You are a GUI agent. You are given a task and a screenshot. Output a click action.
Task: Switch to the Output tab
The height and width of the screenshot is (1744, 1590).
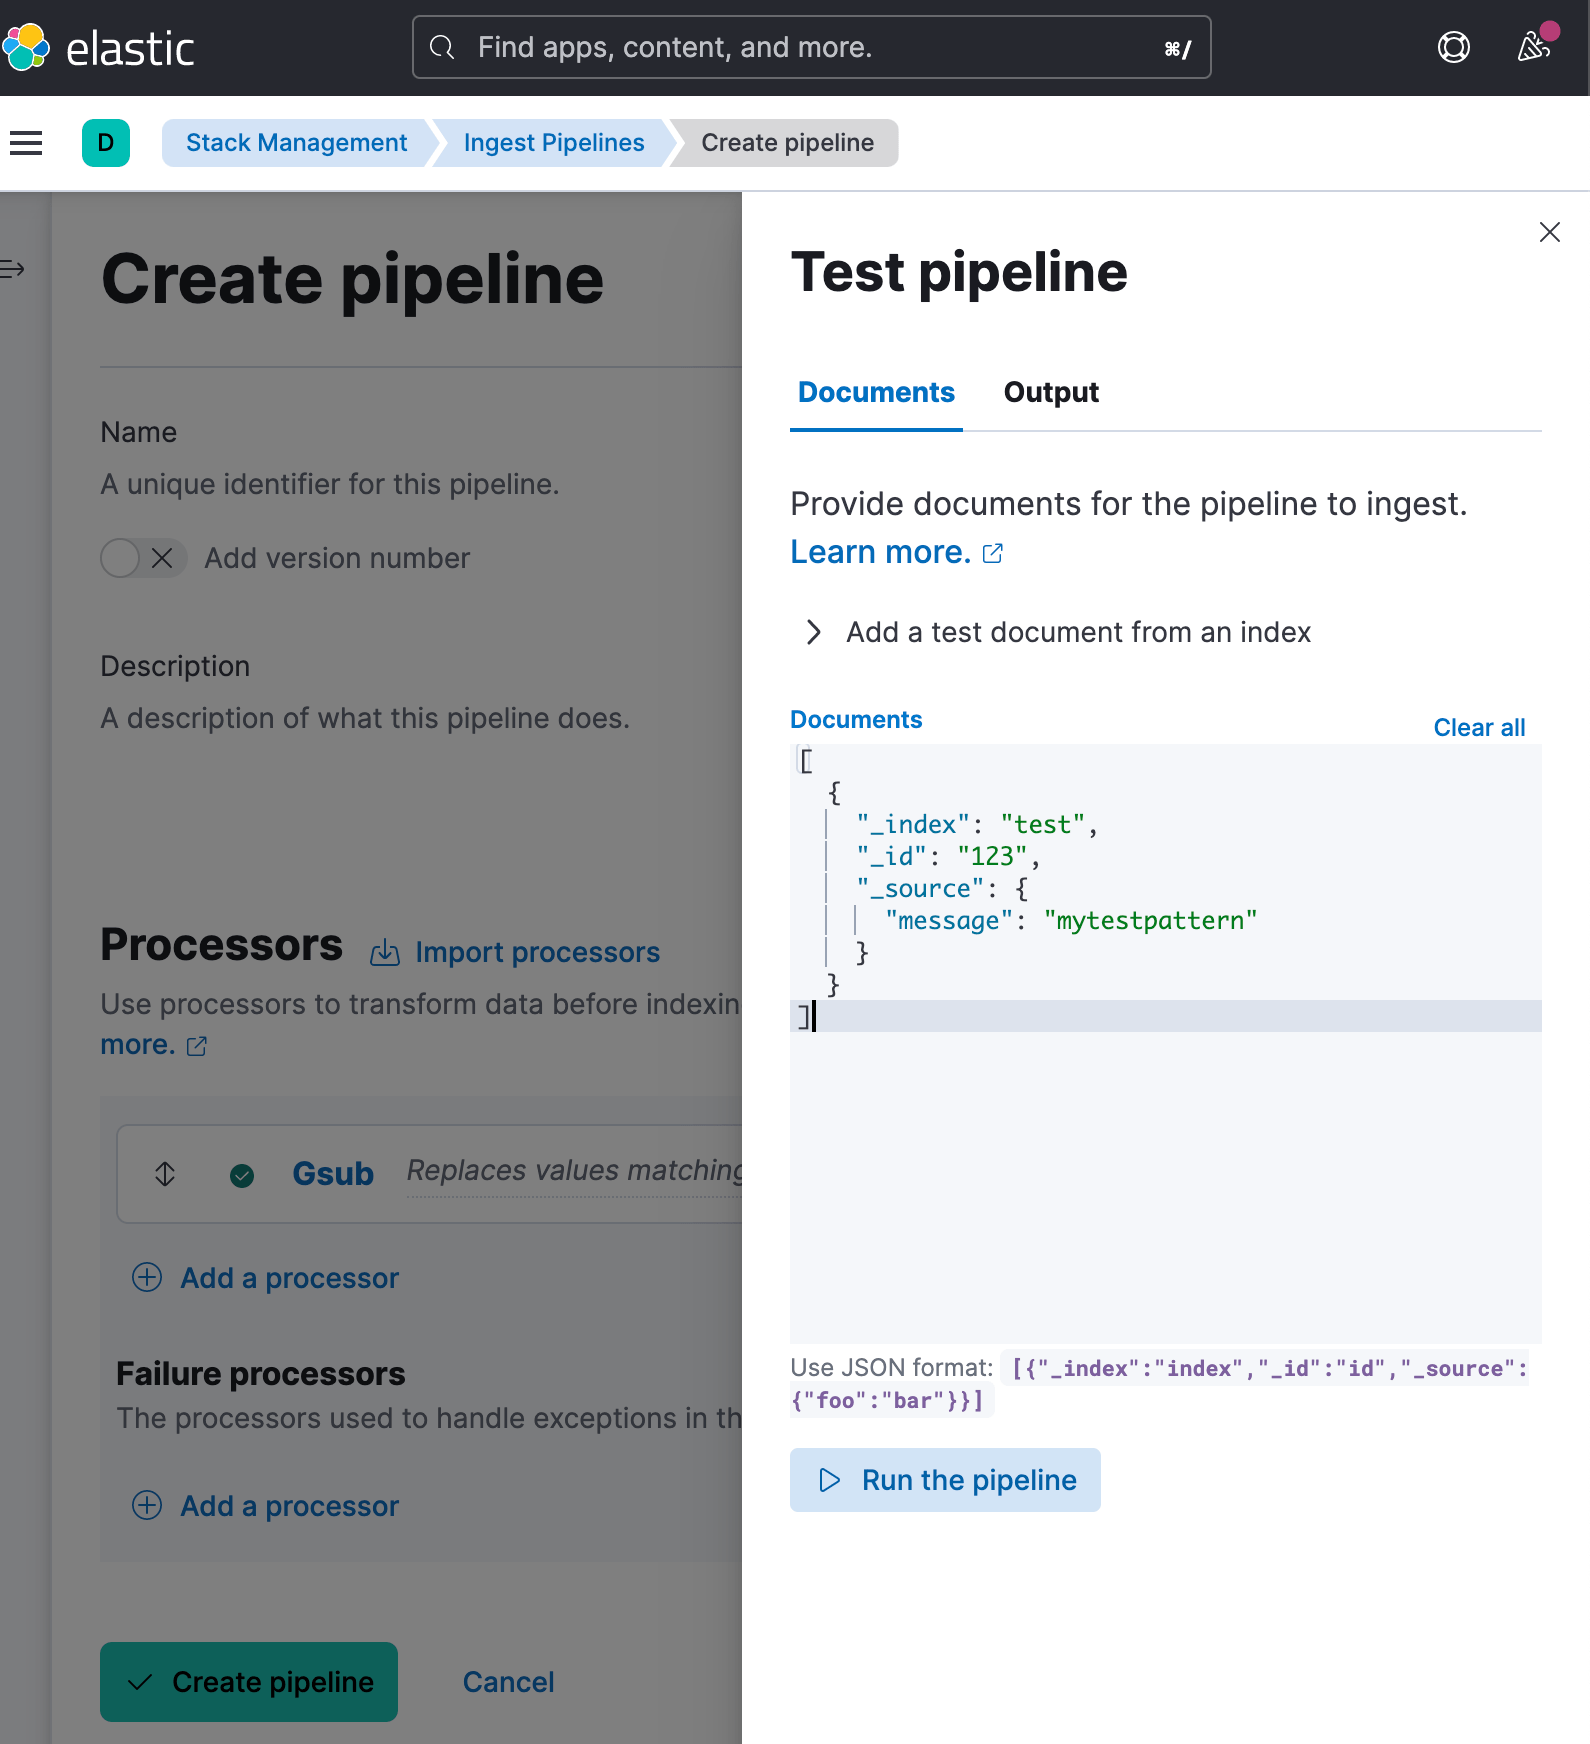pos(1051,392)
